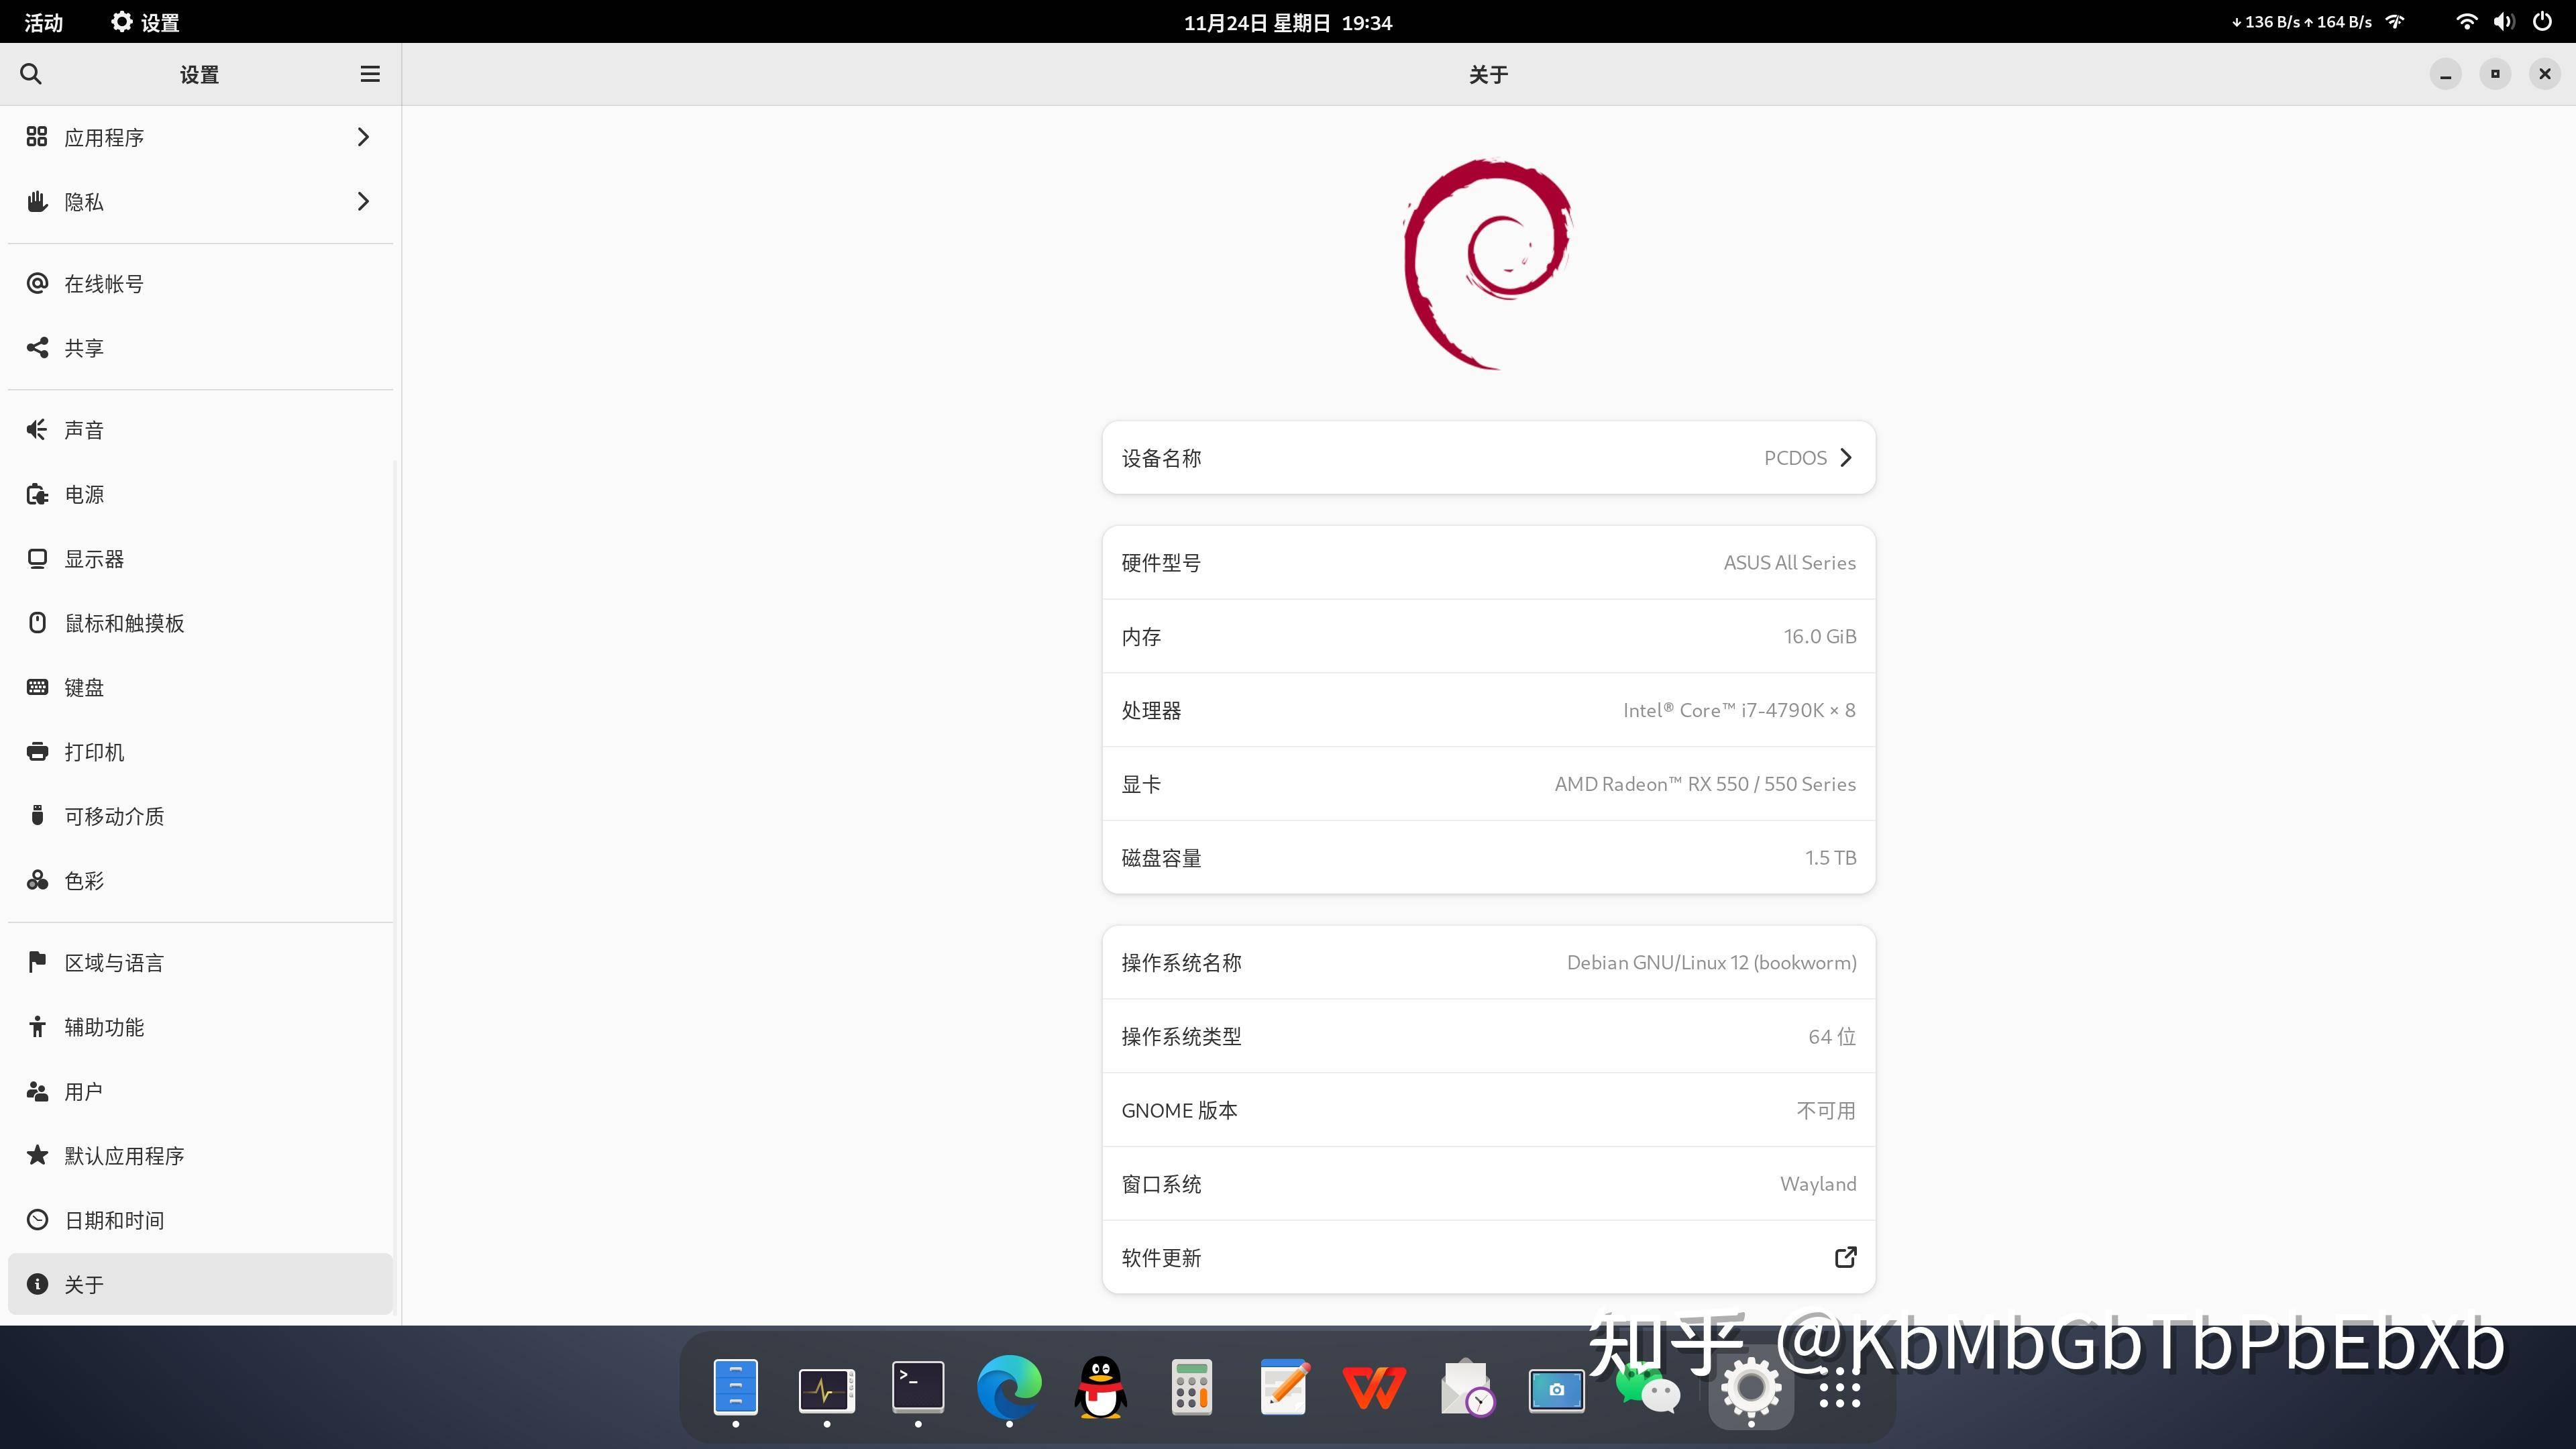Show all applications grid in dock
The height and width of the screenshot is (1449, 2576).
pos(1839,1389)
